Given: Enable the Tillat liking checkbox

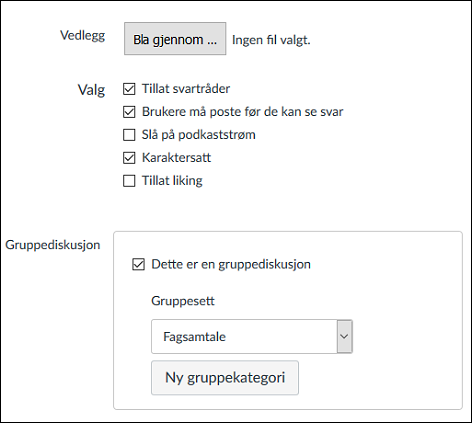Looking at the screenshot, I should [129, 181].
